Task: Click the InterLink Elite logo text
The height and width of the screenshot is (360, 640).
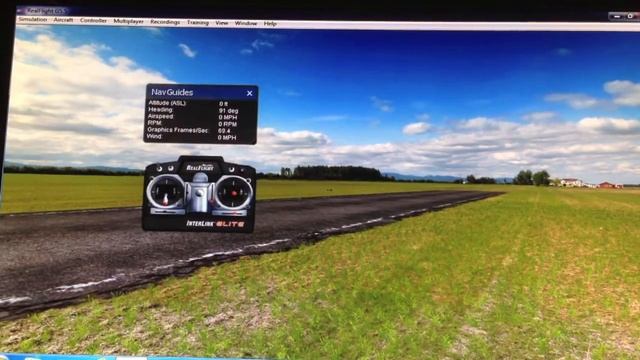Action: (x=216, y=224)
